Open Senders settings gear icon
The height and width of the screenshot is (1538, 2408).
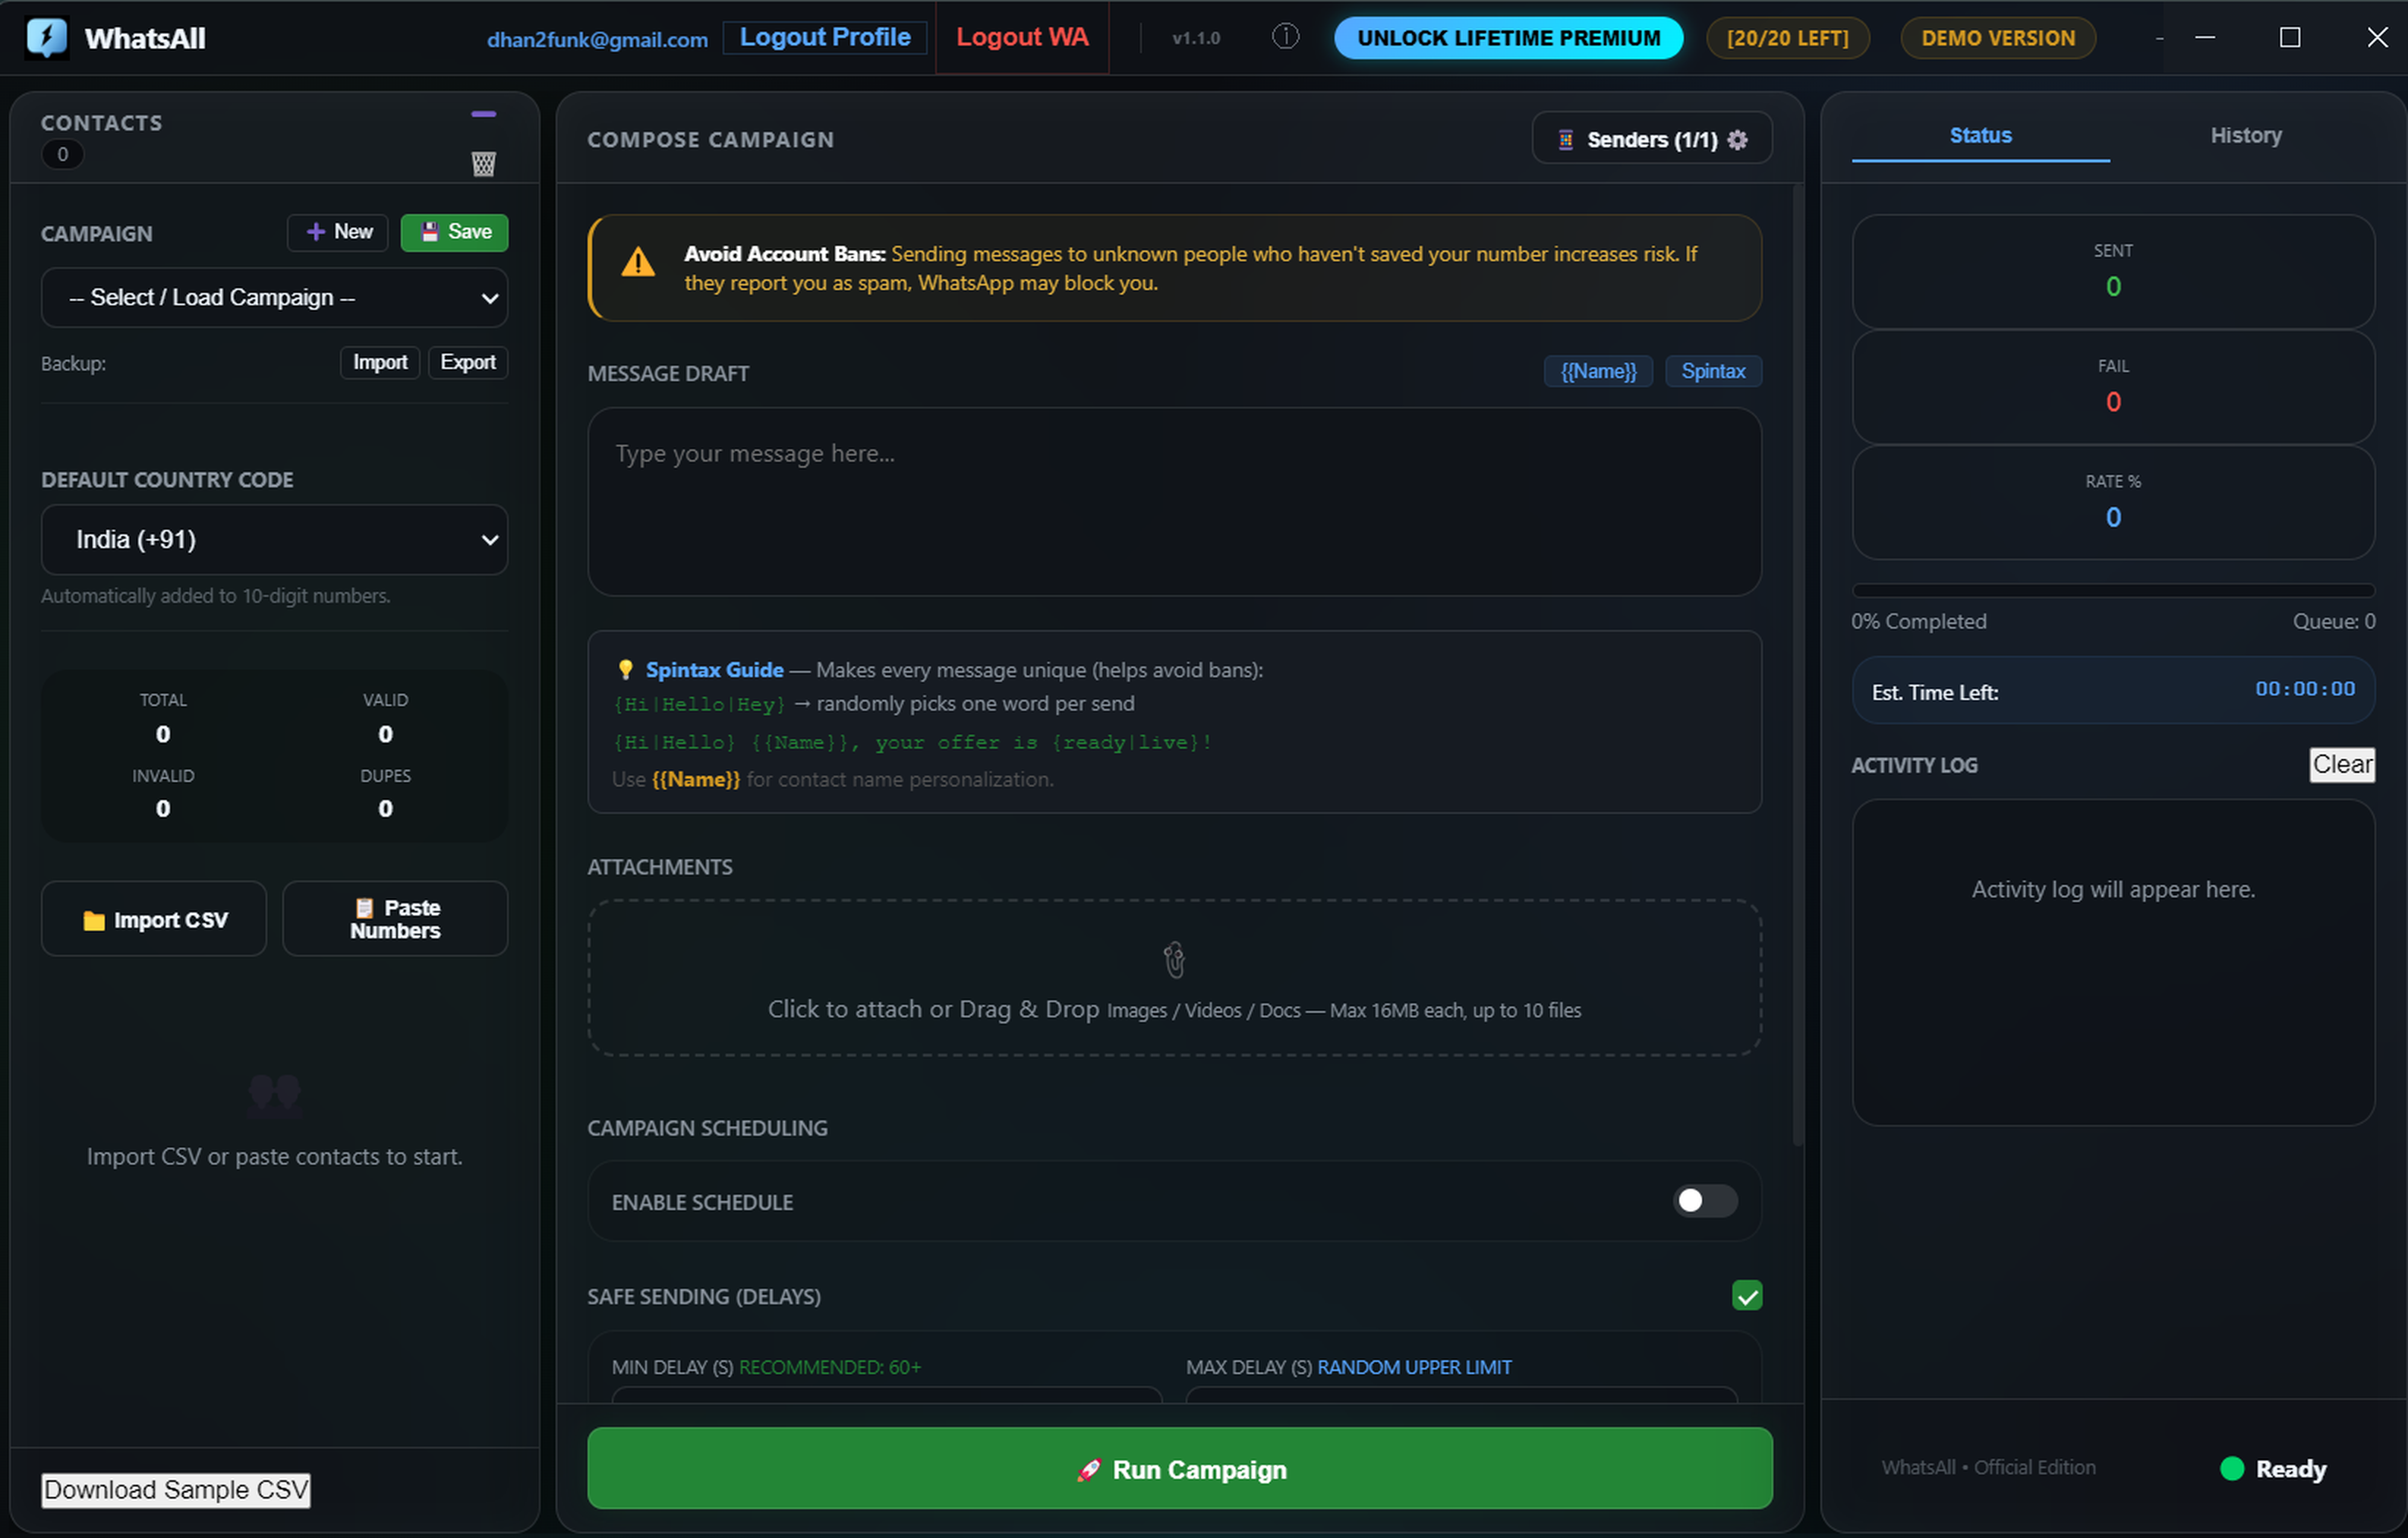coord(1738,140)
